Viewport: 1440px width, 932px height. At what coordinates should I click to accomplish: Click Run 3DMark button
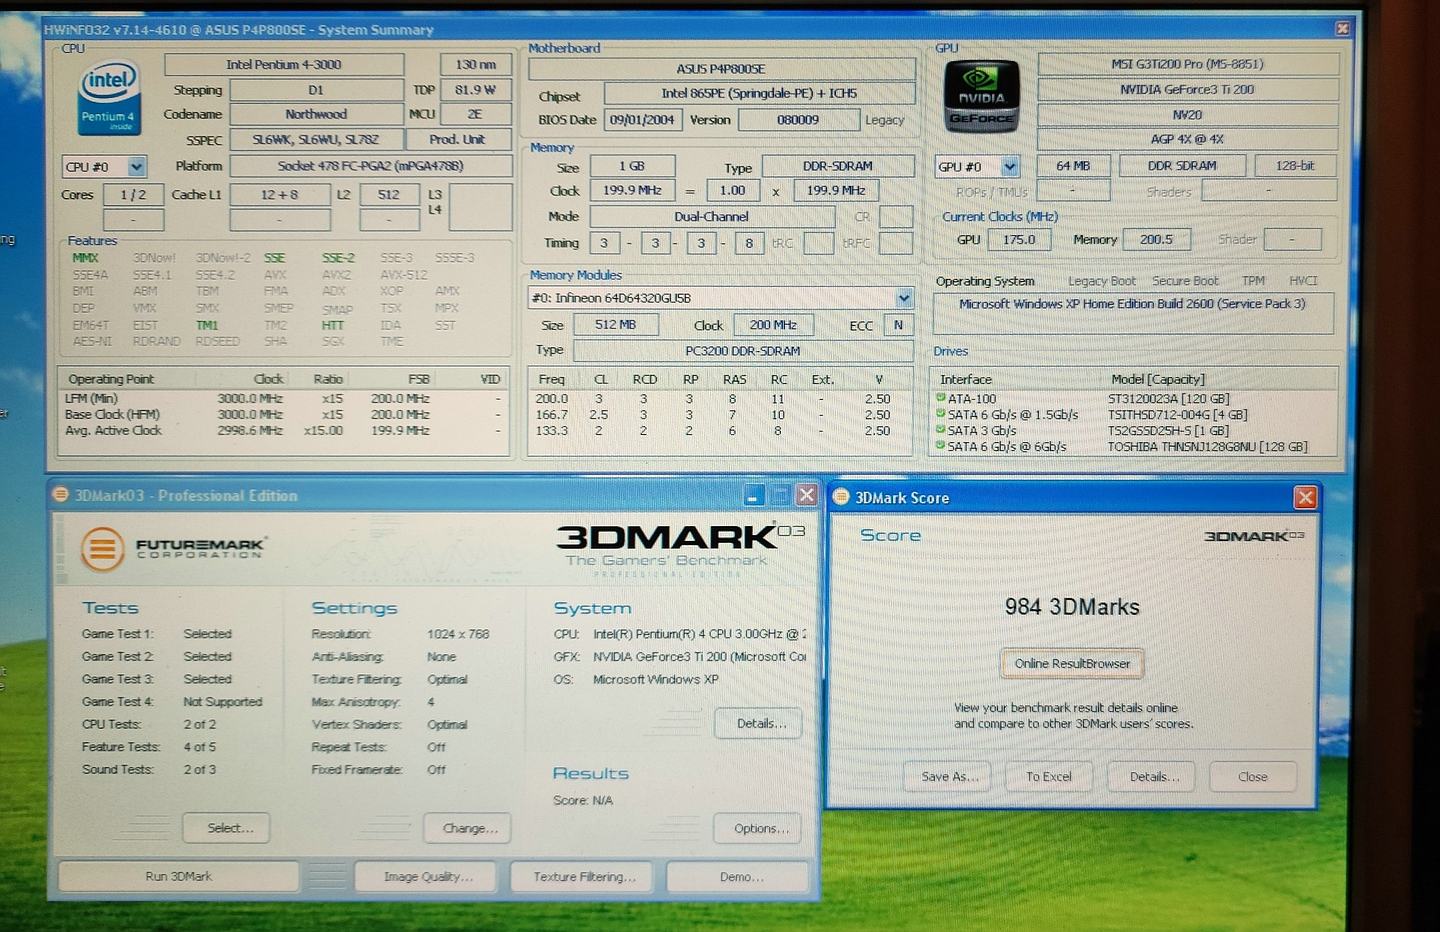(179, 876)
